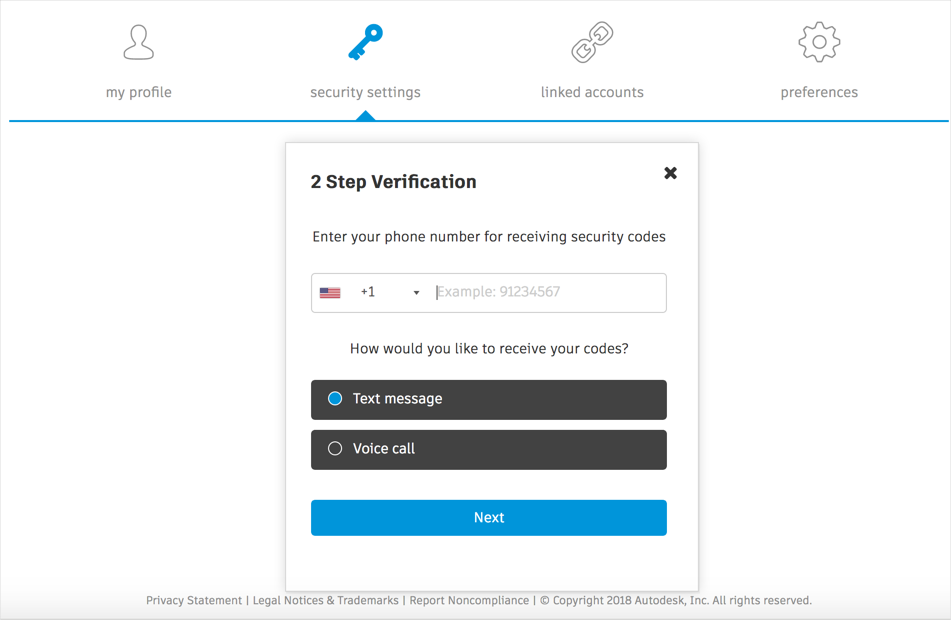Image resolution: width=951 pixels, height=620 pixels.
Task: Open Legal Notices & Trademarks link
Action: pyautogui.click(x=326, y=601)
